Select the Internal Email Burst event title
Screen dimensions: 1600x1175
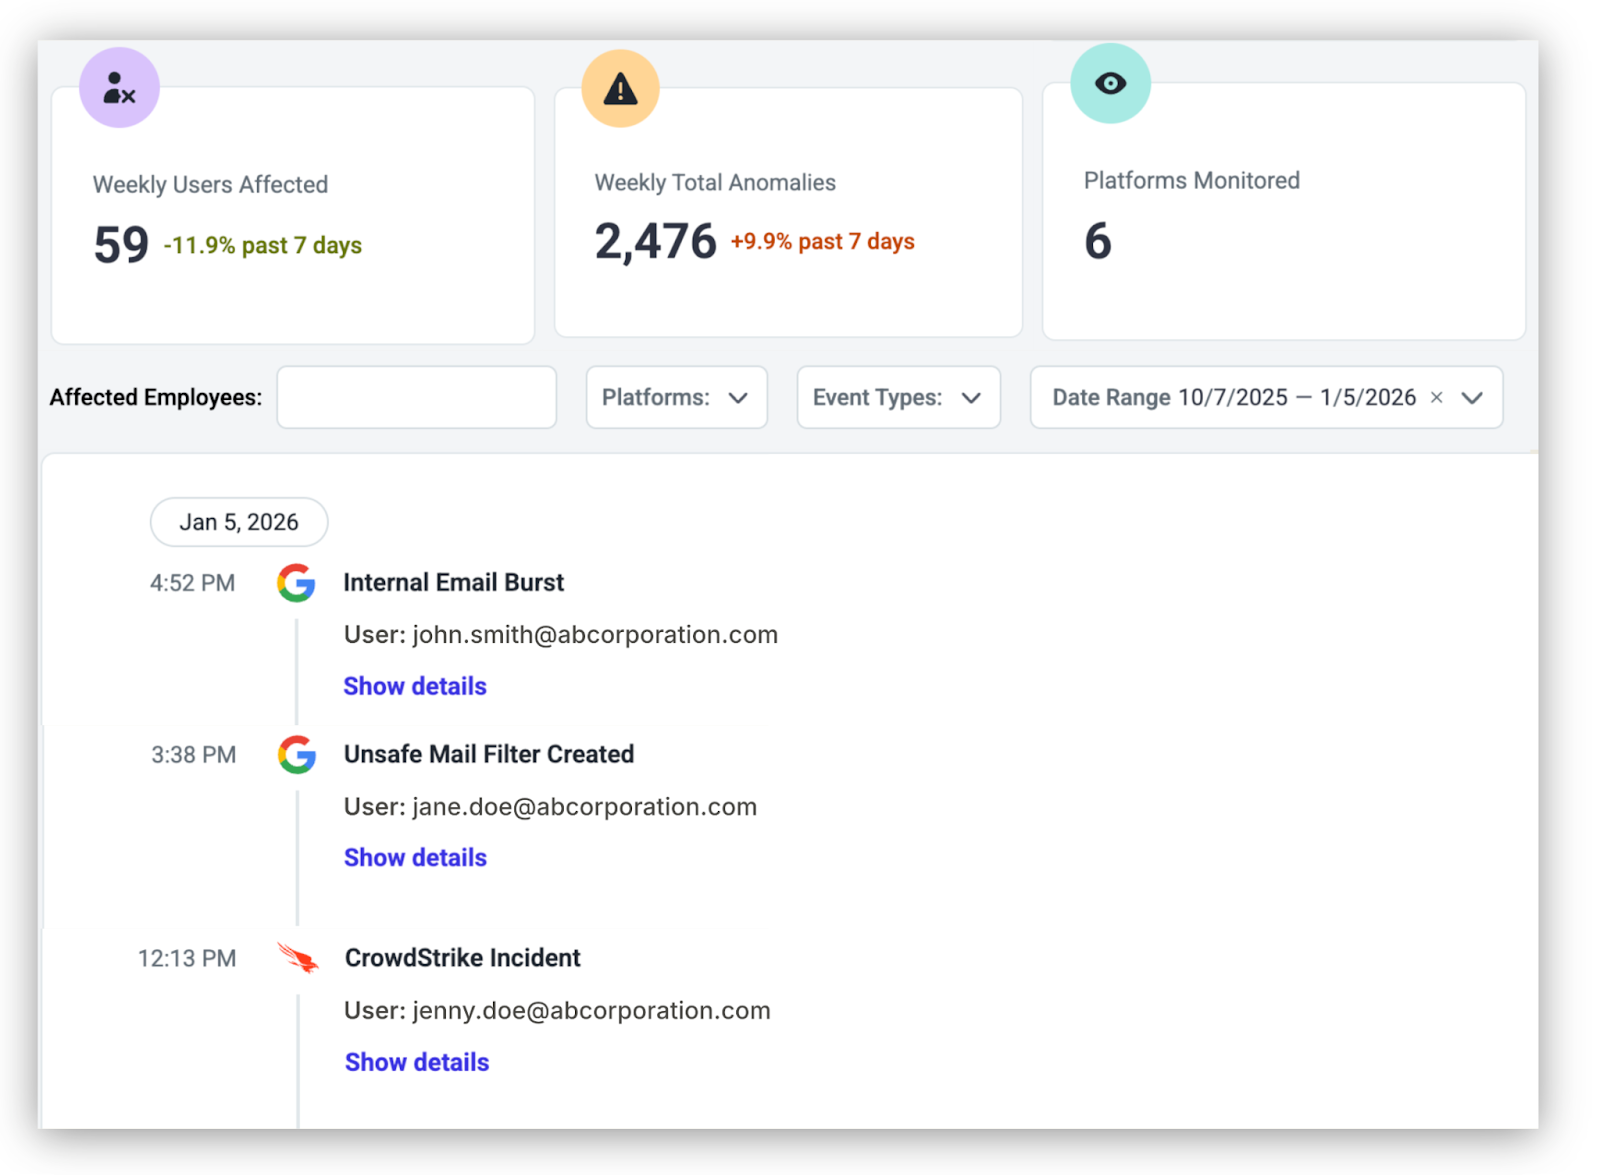tap(453, 583)
